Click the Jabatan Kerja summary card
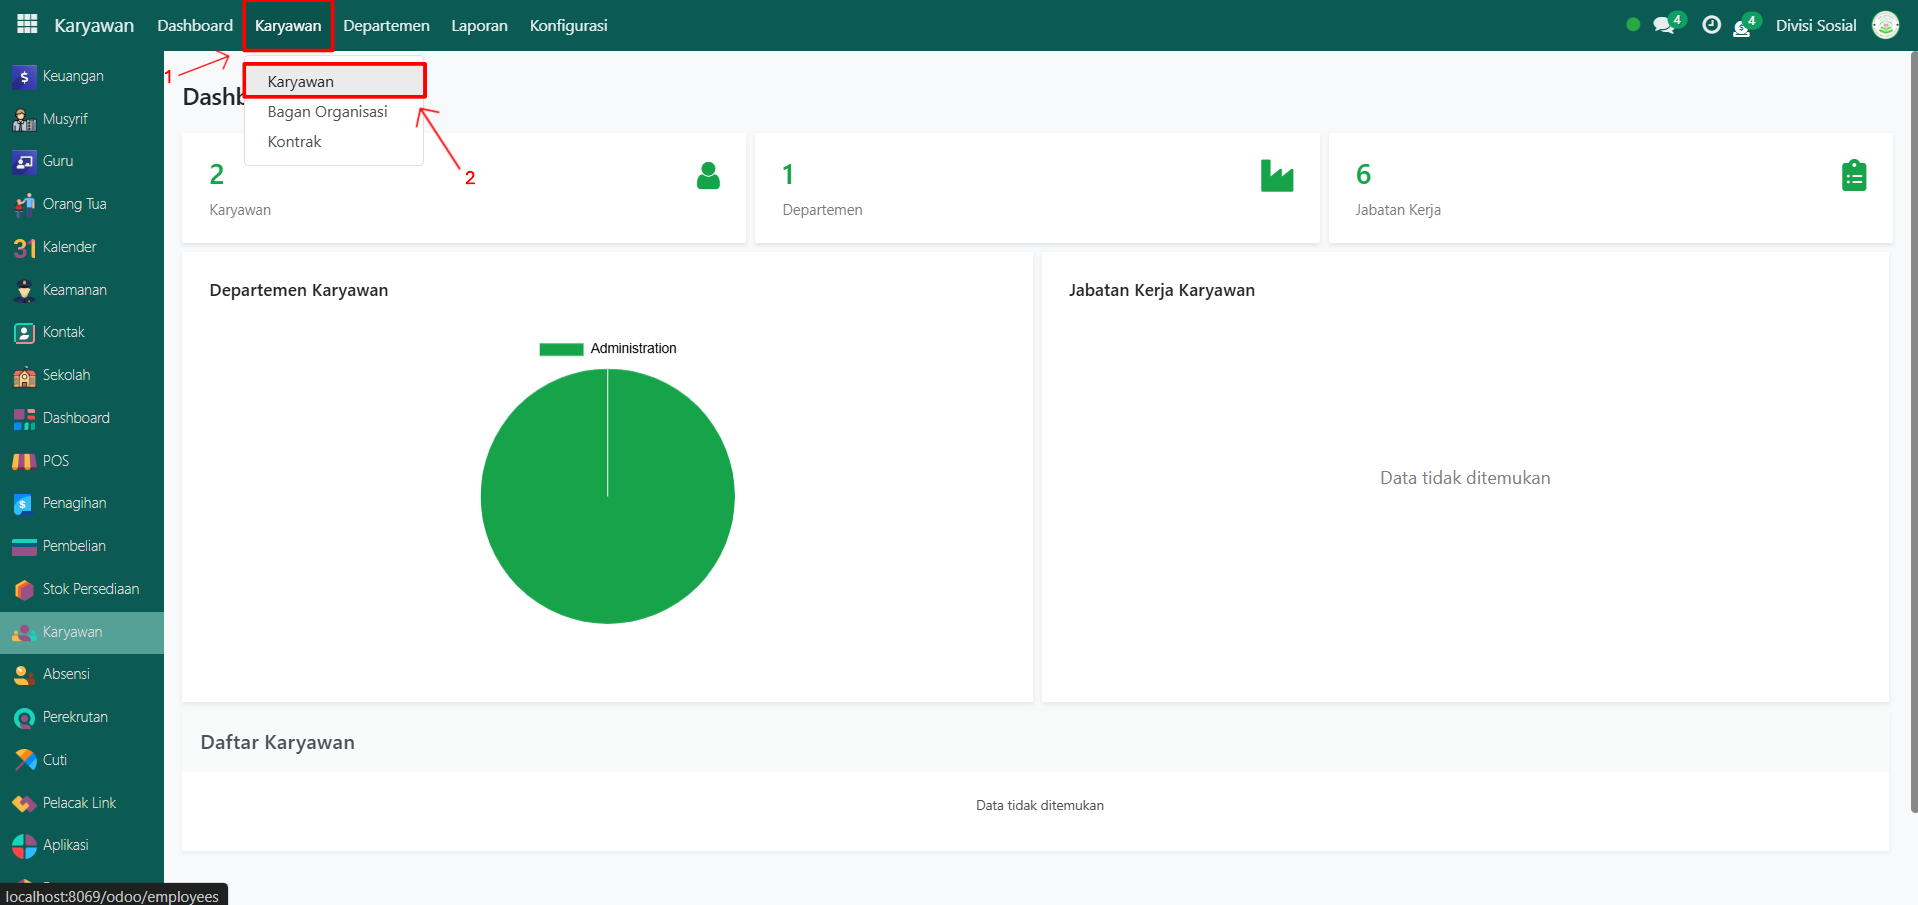Viewport: 1918px width, 905px height. point(1609,188)
